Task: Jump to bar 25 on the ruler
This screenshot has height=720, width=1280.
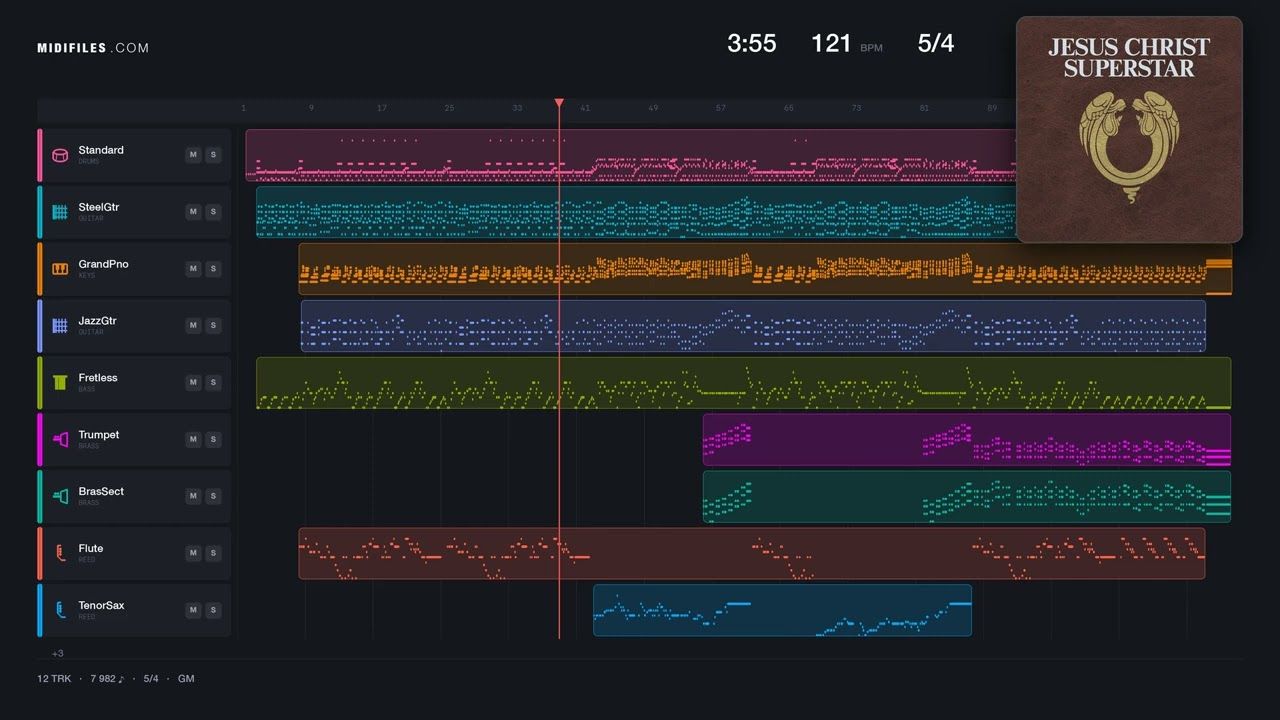Action: pyautogui.click(x=449, y=108)
